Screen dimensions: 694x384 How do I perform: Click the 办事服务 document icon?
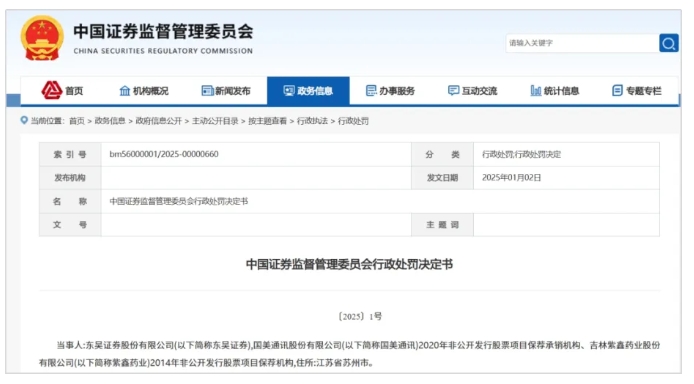(x=371, y=91)
